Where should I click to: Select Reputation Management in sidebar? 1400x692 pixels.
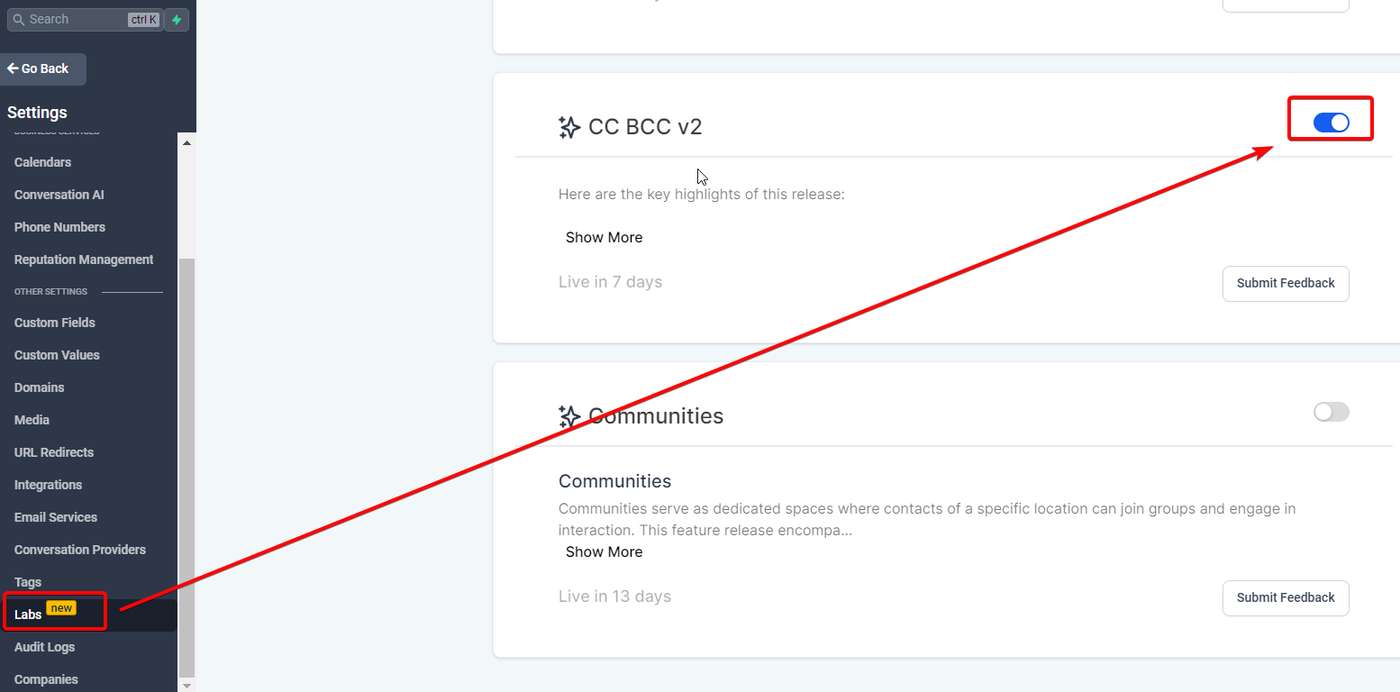coord(84,260)
